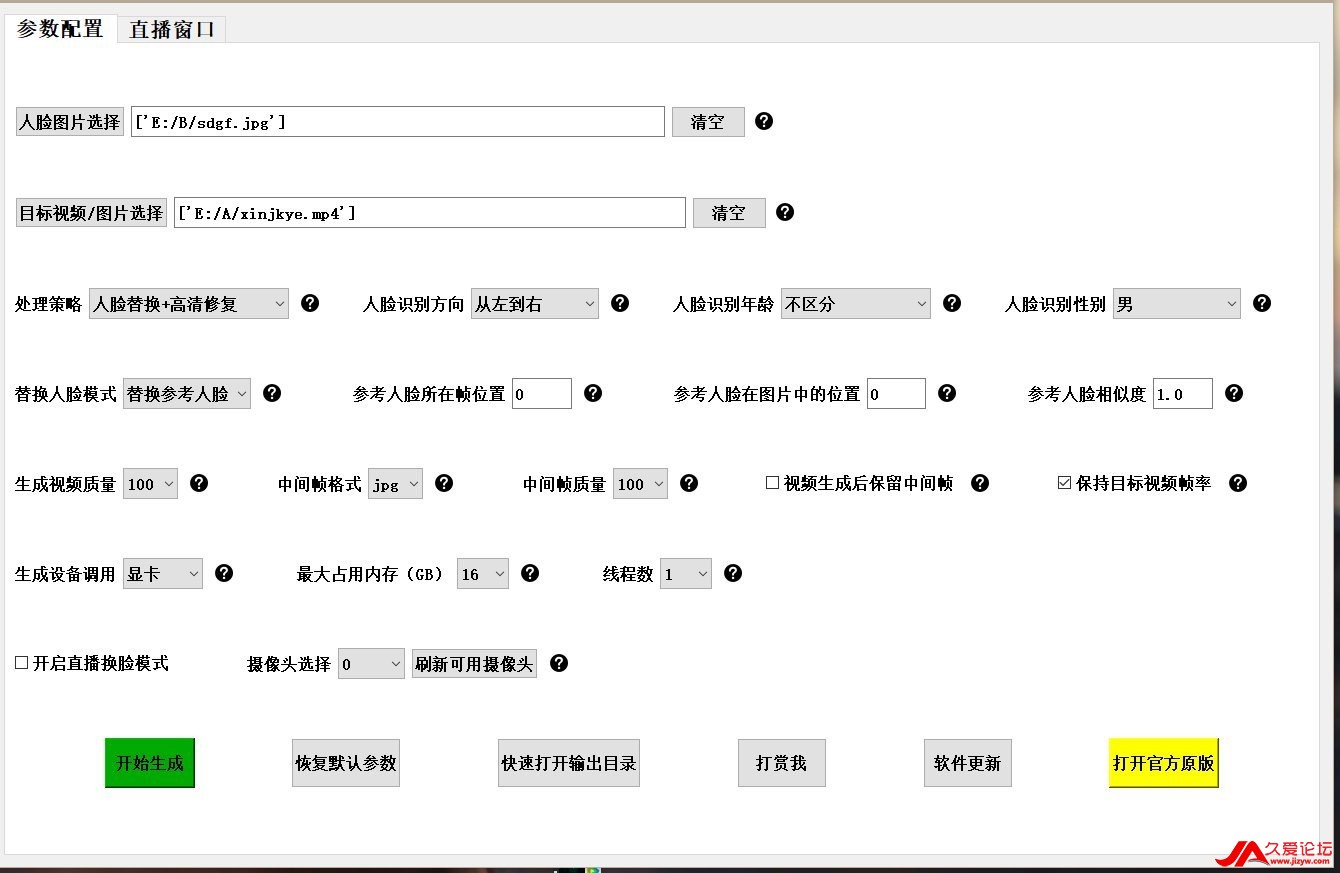The height and width of the screenshot is (873, 1340).
Task: Switch to 参数配置 tab
Action: 60,29
